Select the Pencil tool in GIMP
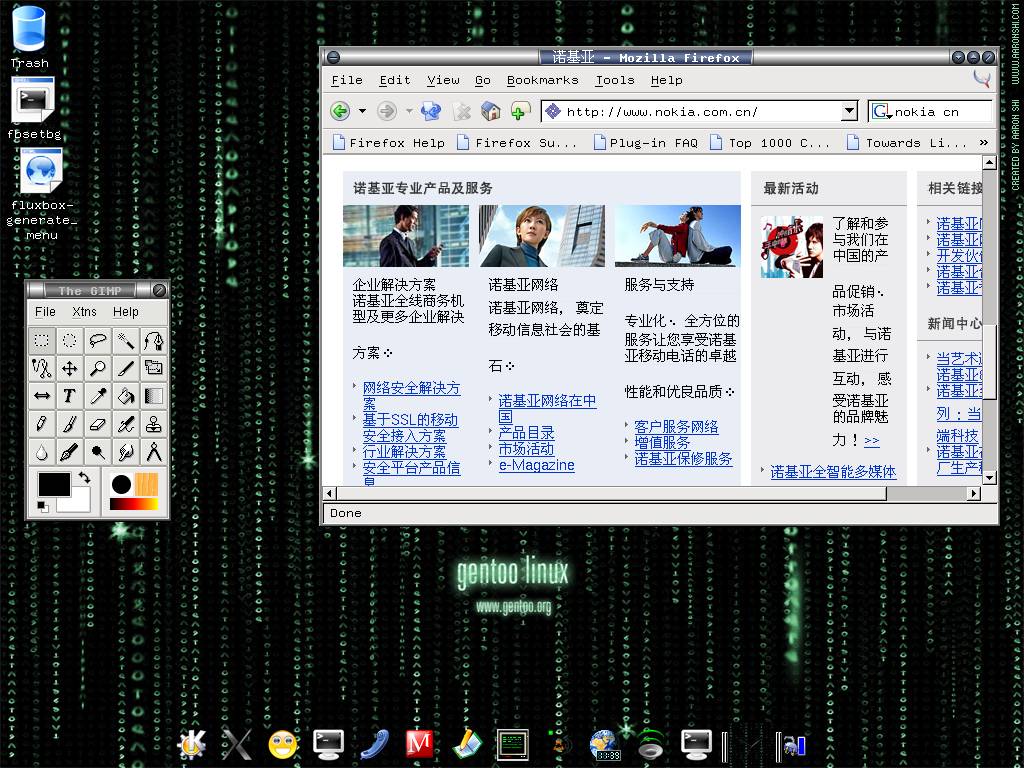 pyautogui.click(x=42, y=424)
